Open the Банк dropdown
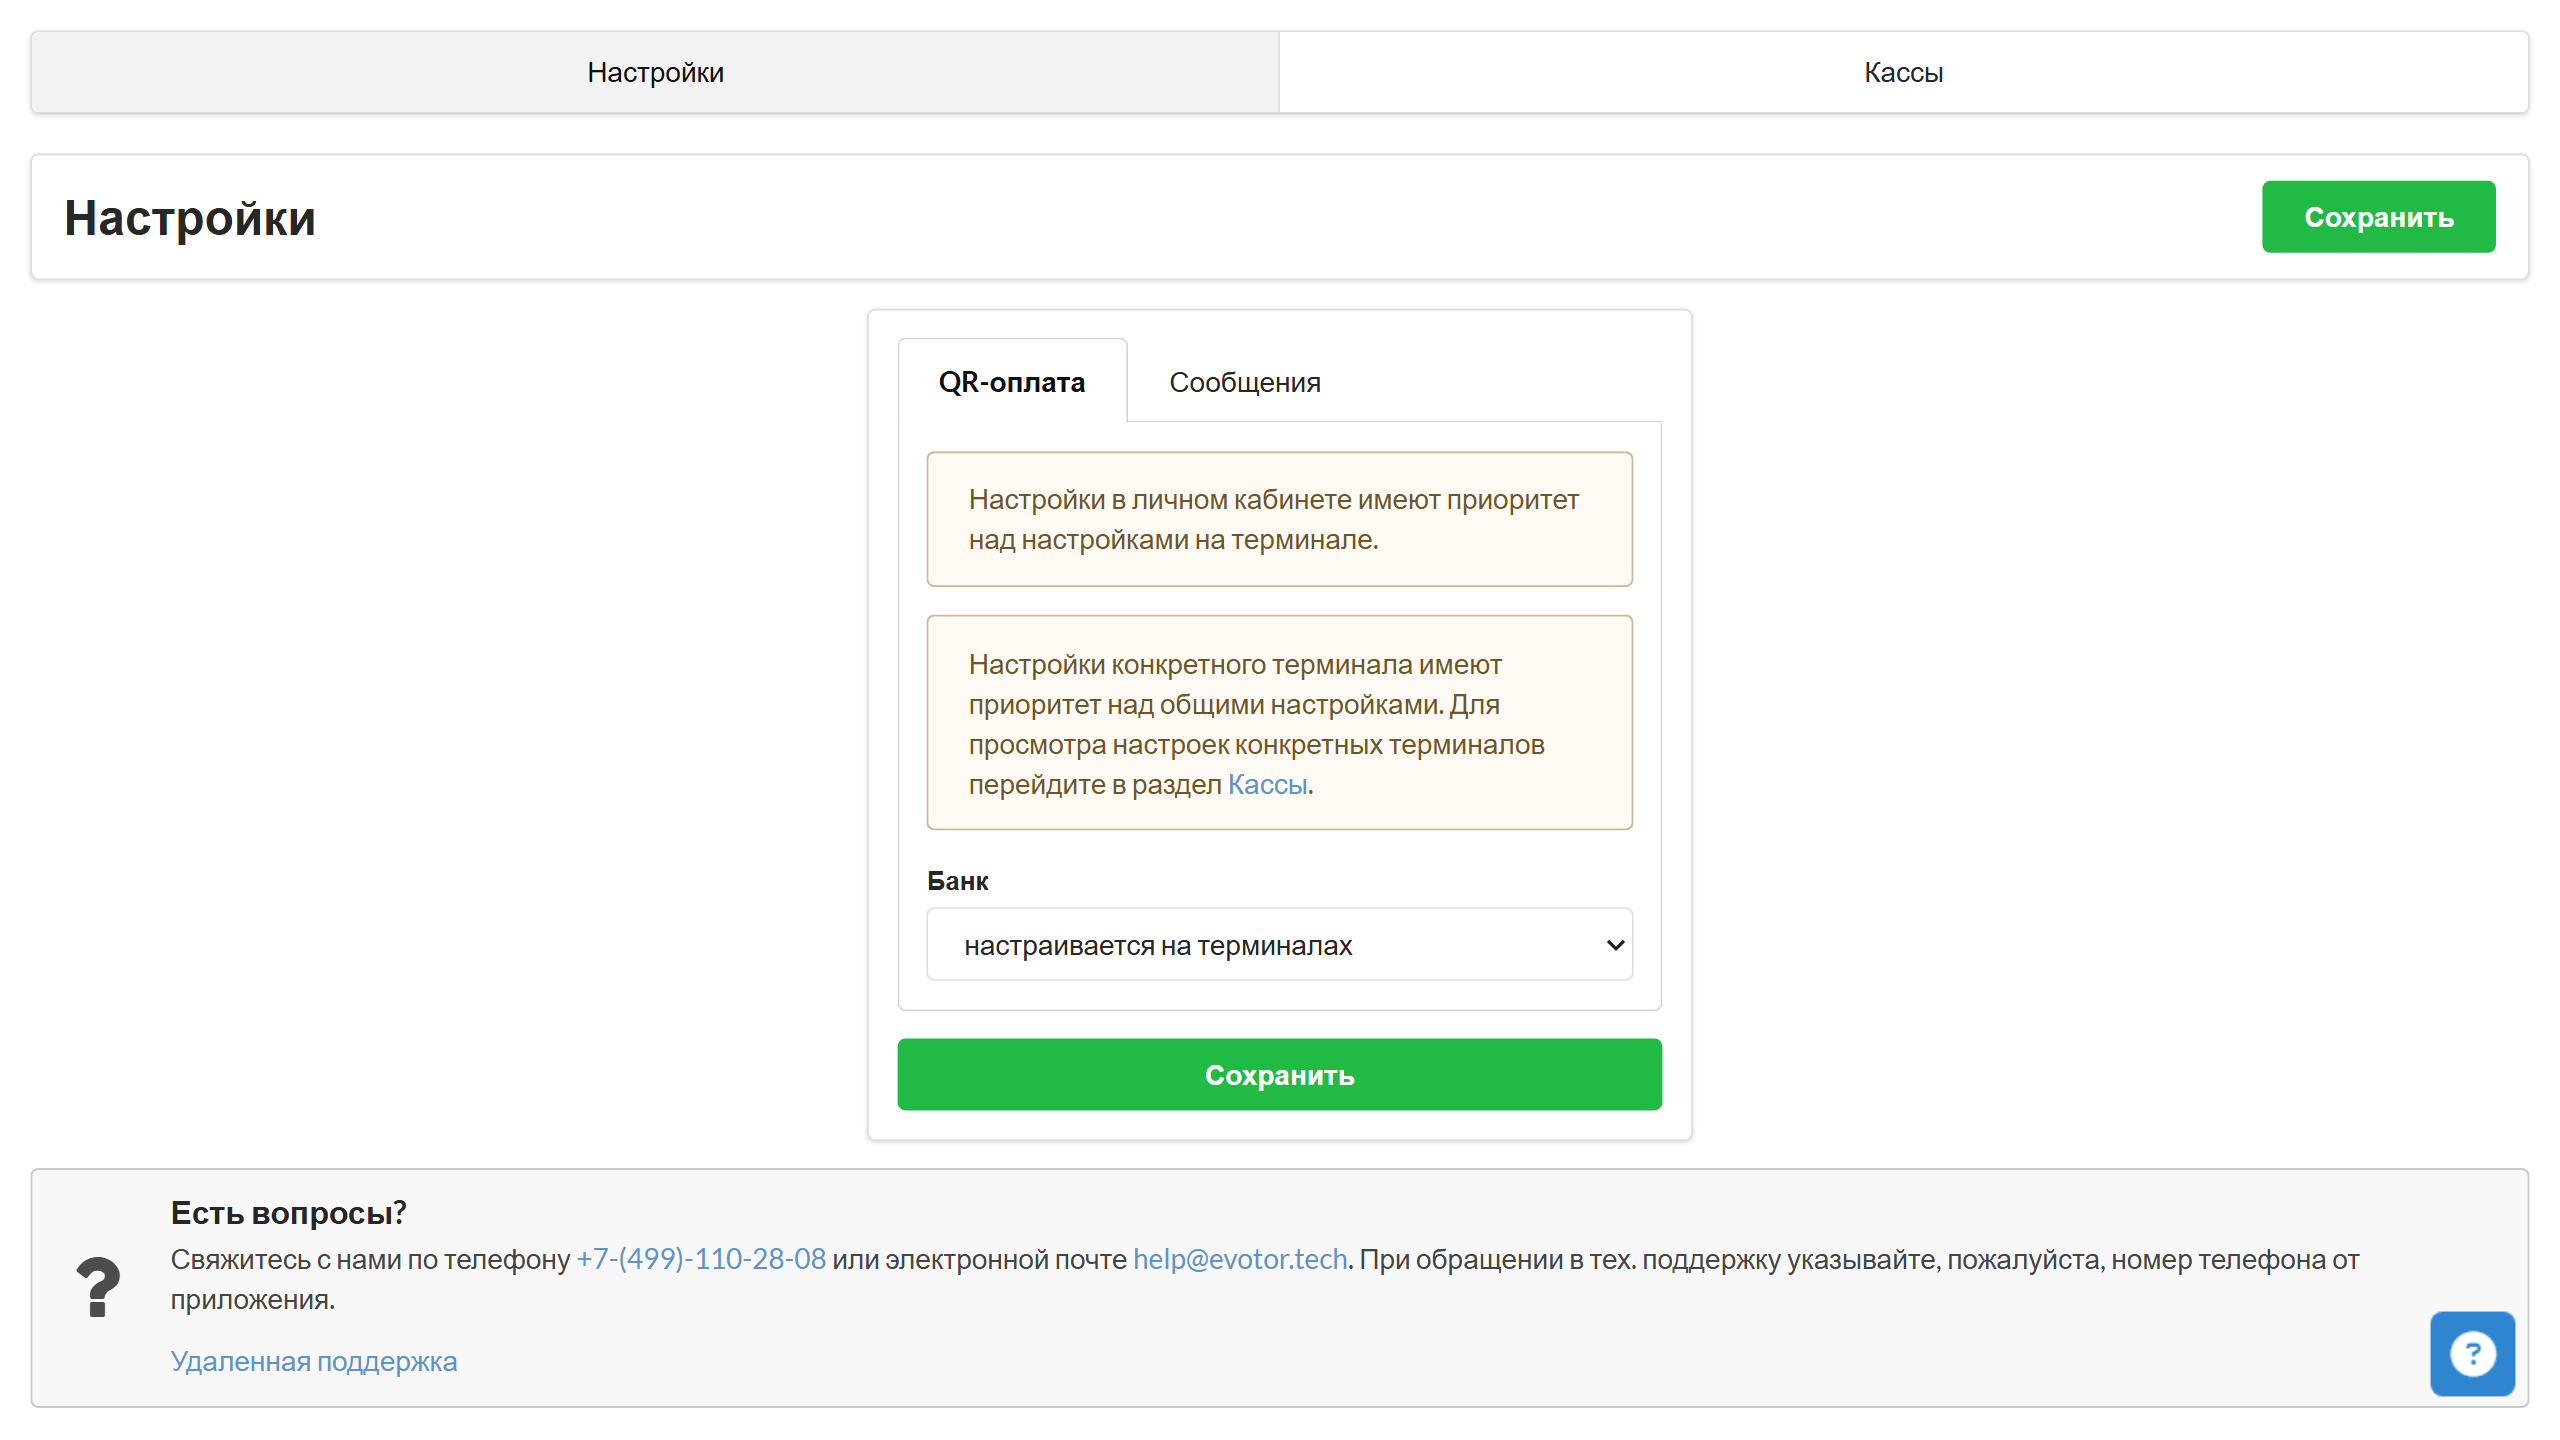The height and width of the screenshot is (1440, 2560). click(1278, 944)
